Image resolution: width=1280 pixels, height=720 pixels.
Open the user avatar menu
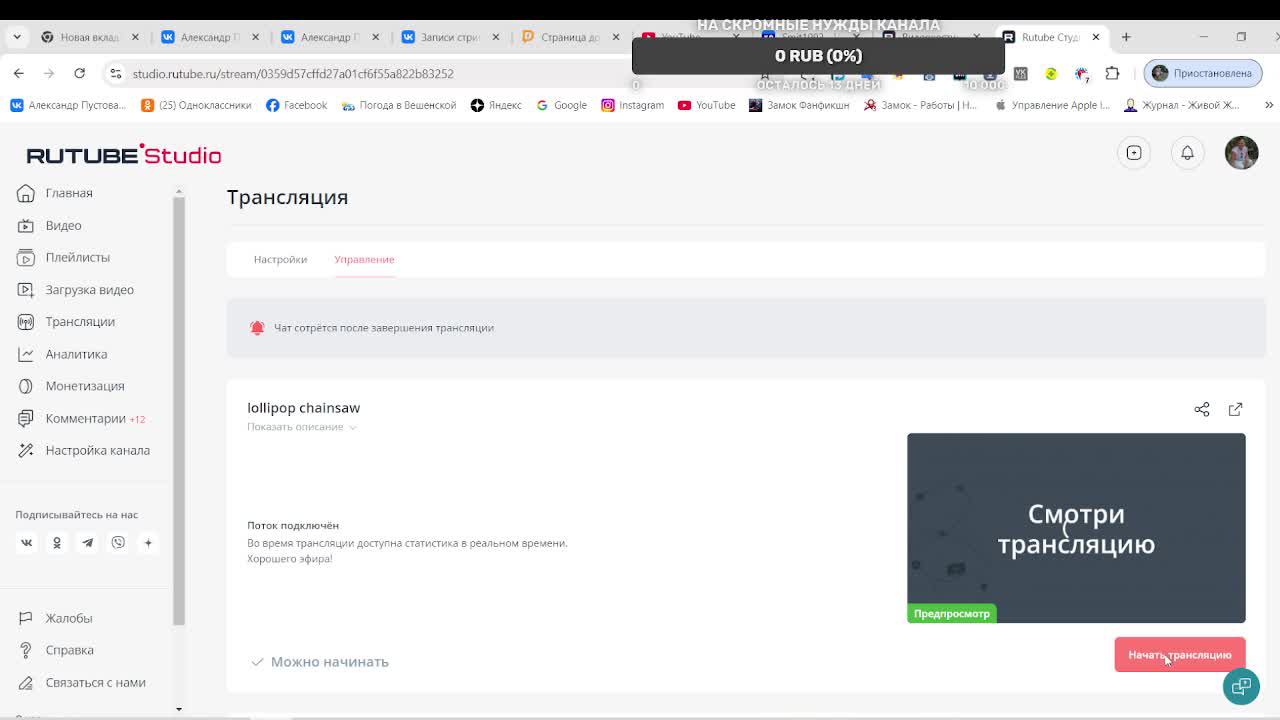point(1241,153)
